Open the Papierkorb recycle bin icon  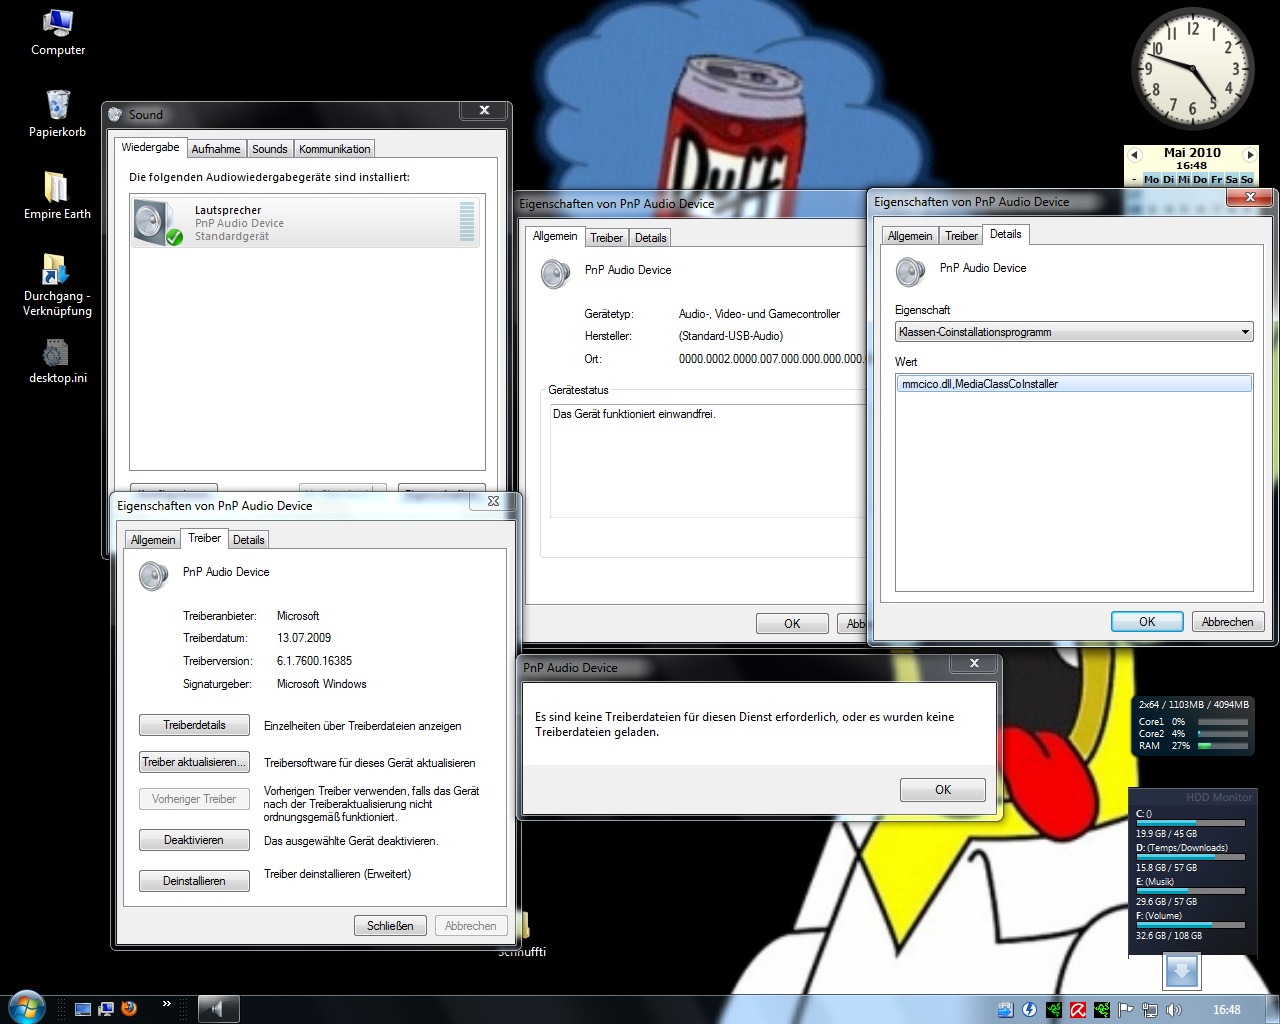click(x=57, y=113)
